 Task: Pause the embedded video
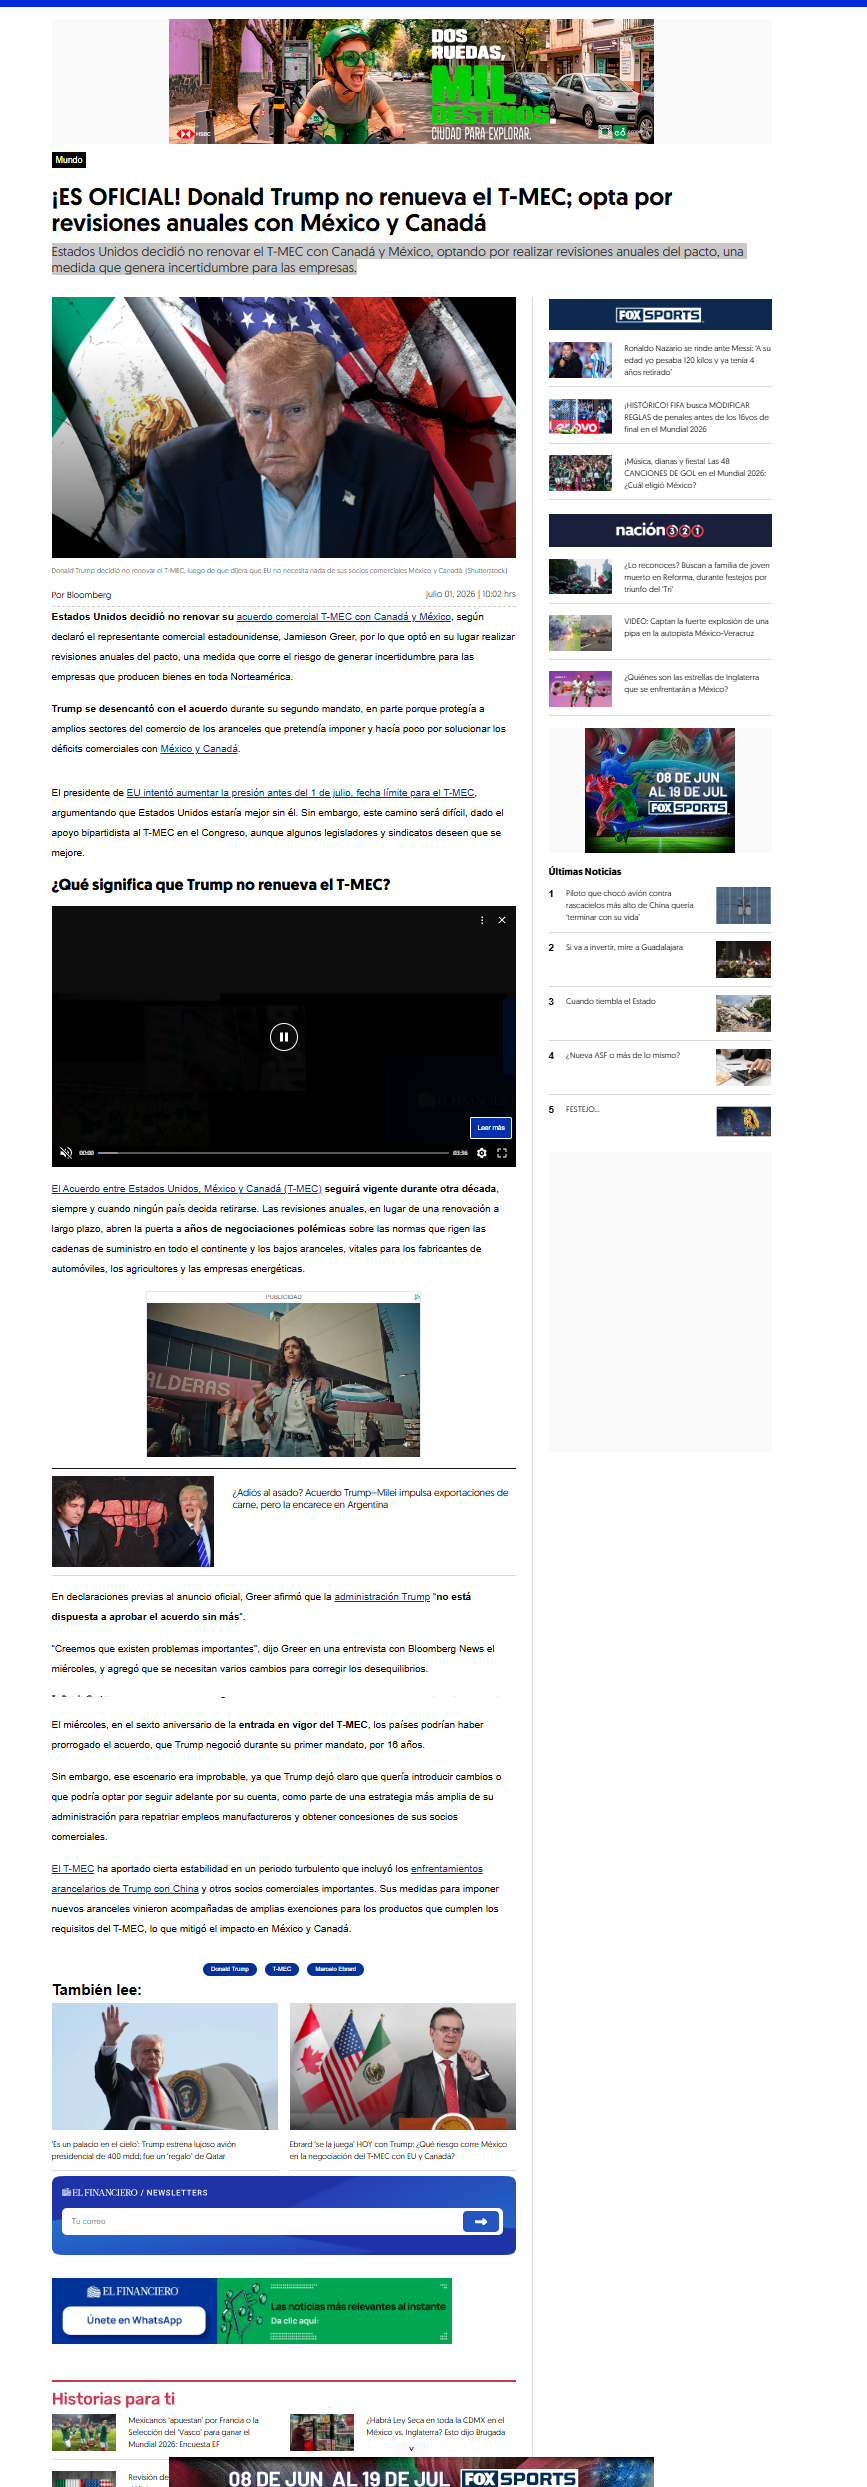click(x=284, y=1037)
